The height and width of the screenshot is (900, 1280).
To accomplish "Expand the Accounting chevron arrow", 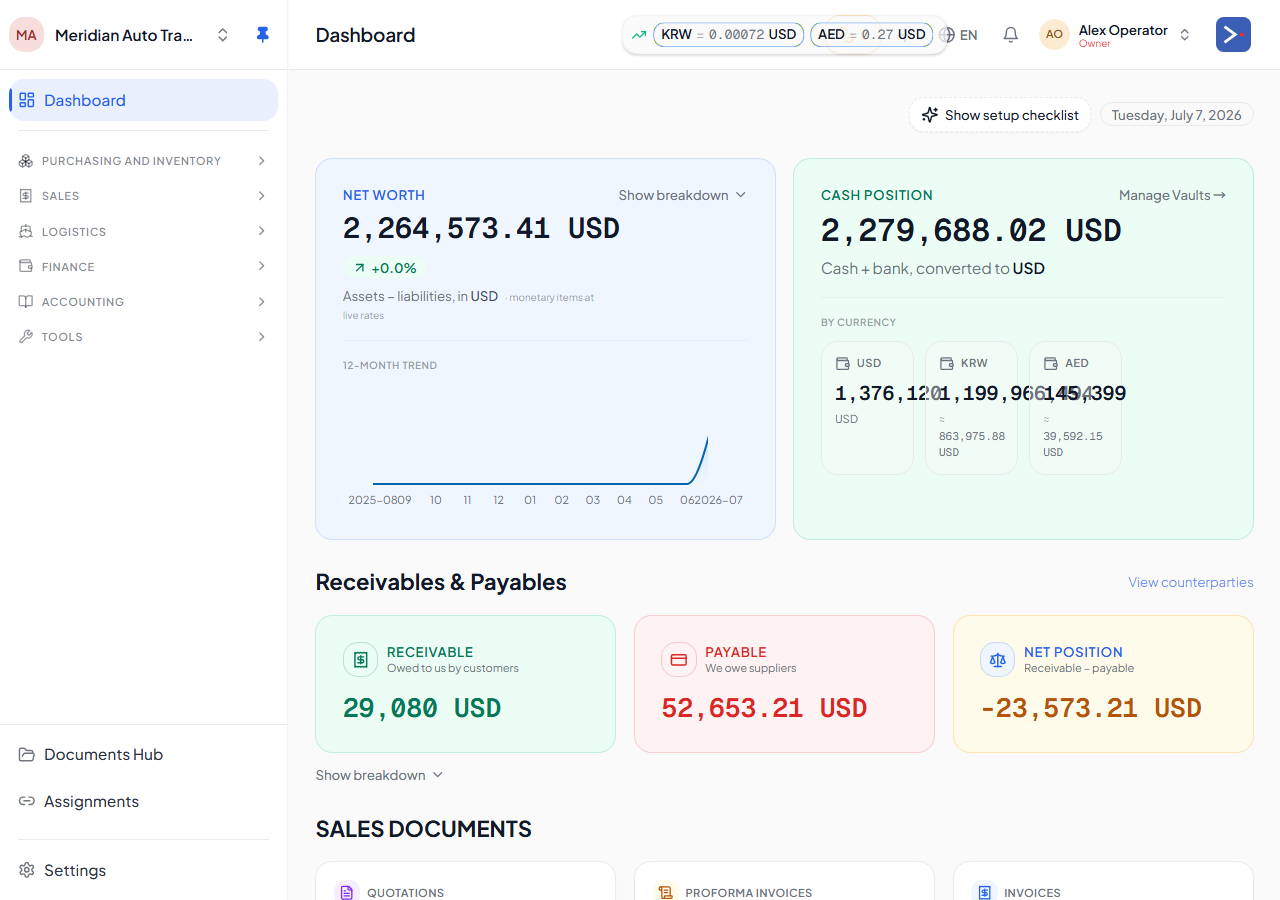I will coord(261,301).
